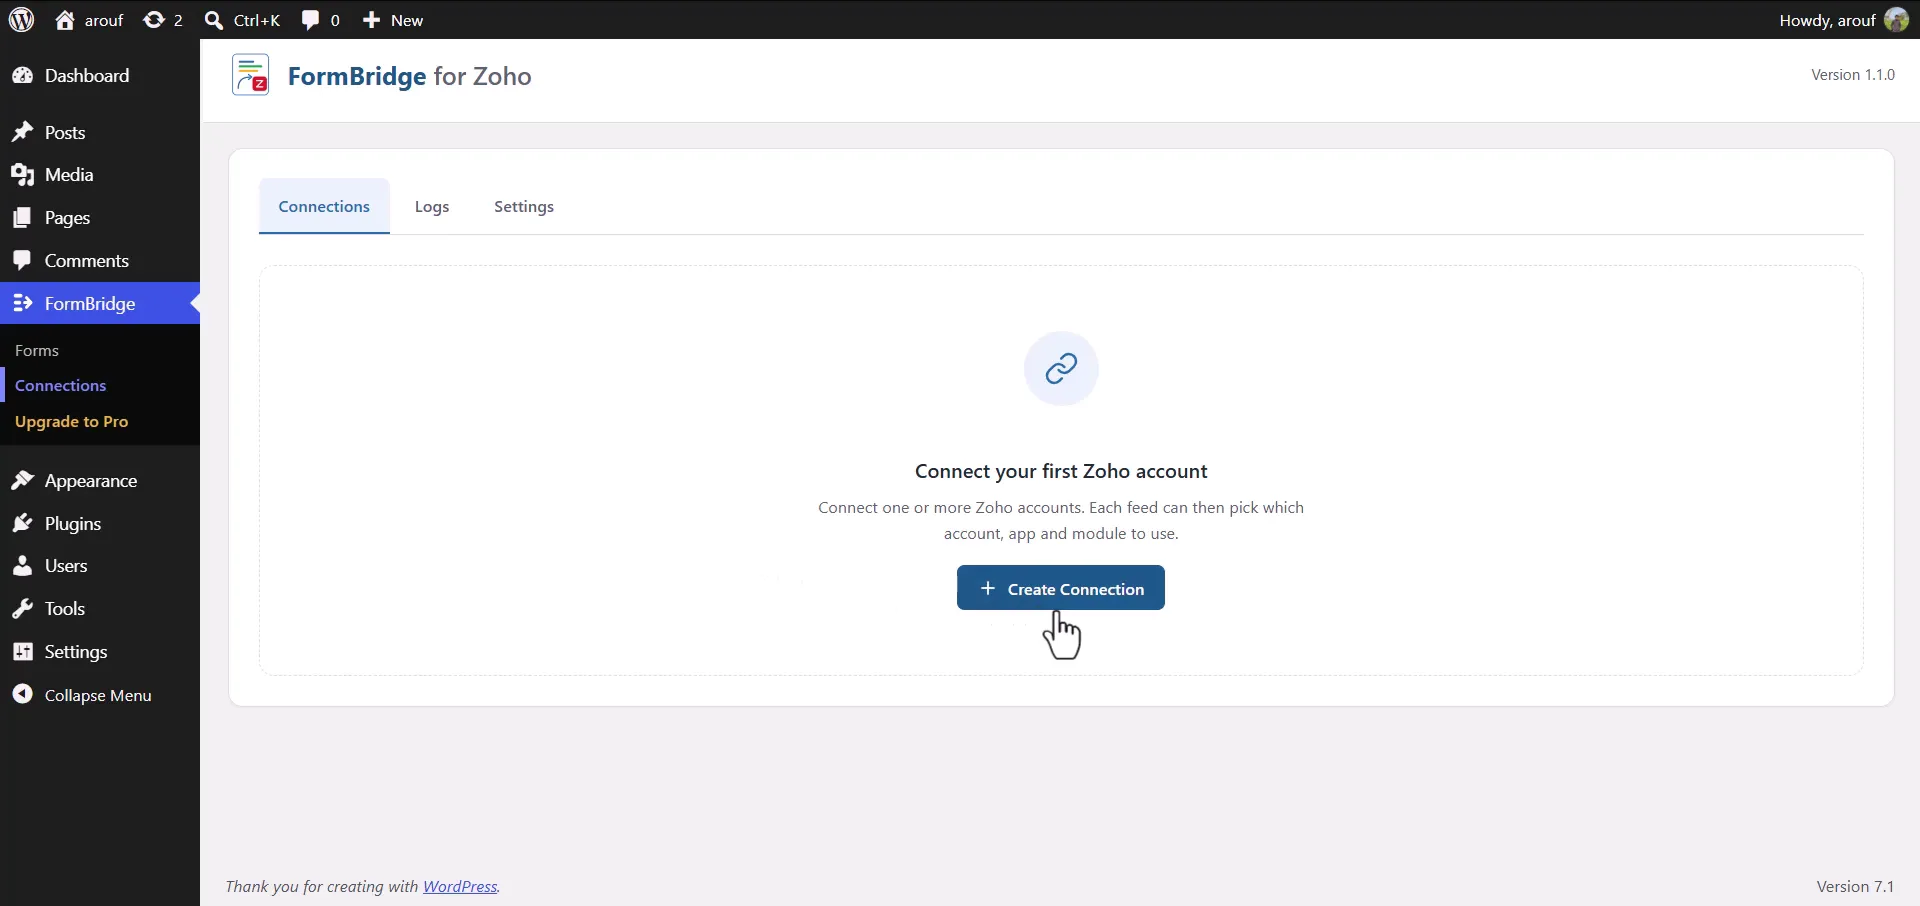Open the Tools menu label
Image resolution: width=1920 pixels, height=906 pixels.
[65, 609]
